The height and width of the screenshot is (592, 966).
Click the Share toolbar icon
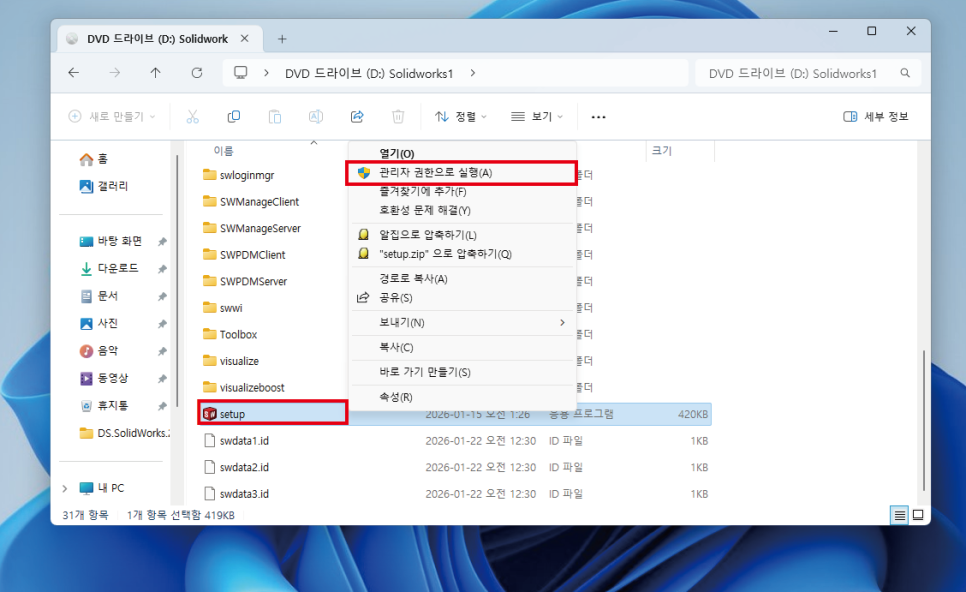tap(357, 116)
